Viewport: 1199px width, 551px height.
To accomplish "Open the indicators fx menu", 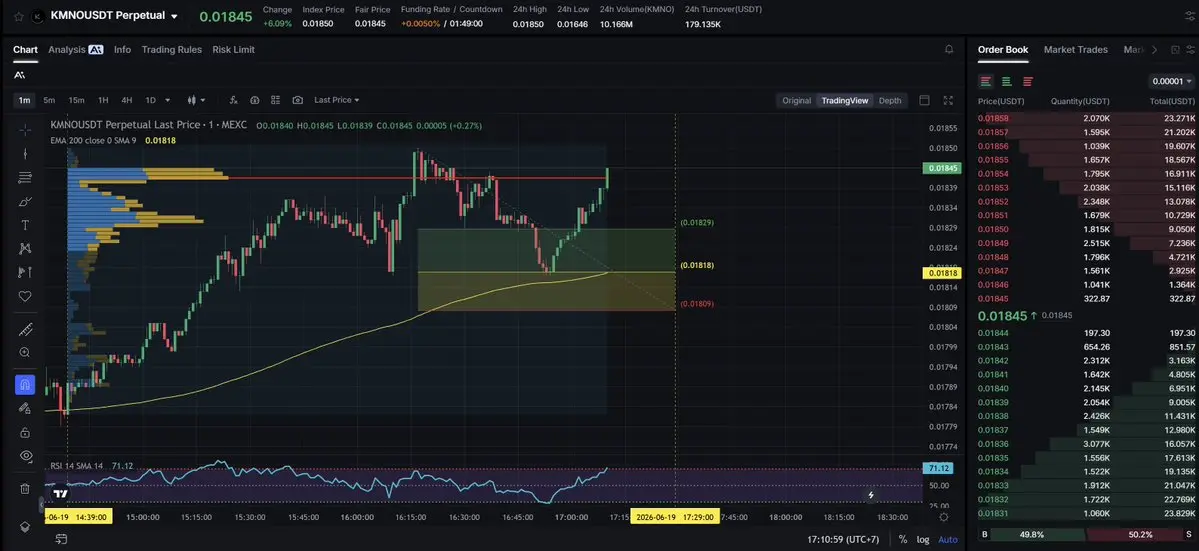I will pyautogui.click(x=233, y=100).
